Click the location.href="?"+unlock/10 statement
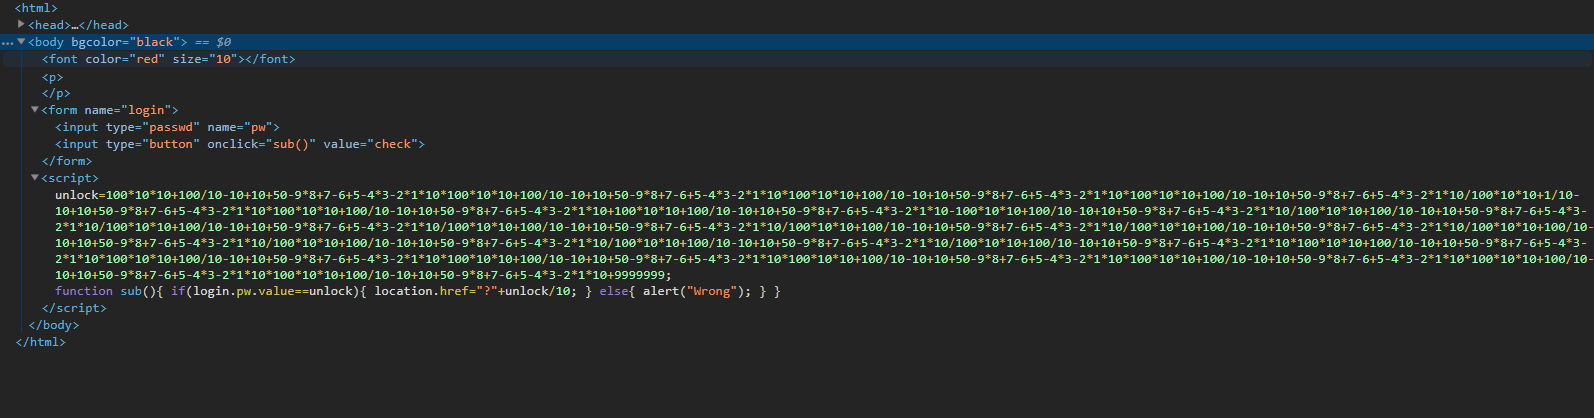This screenshot has height=418, width=1594. [x=475, y=291]
